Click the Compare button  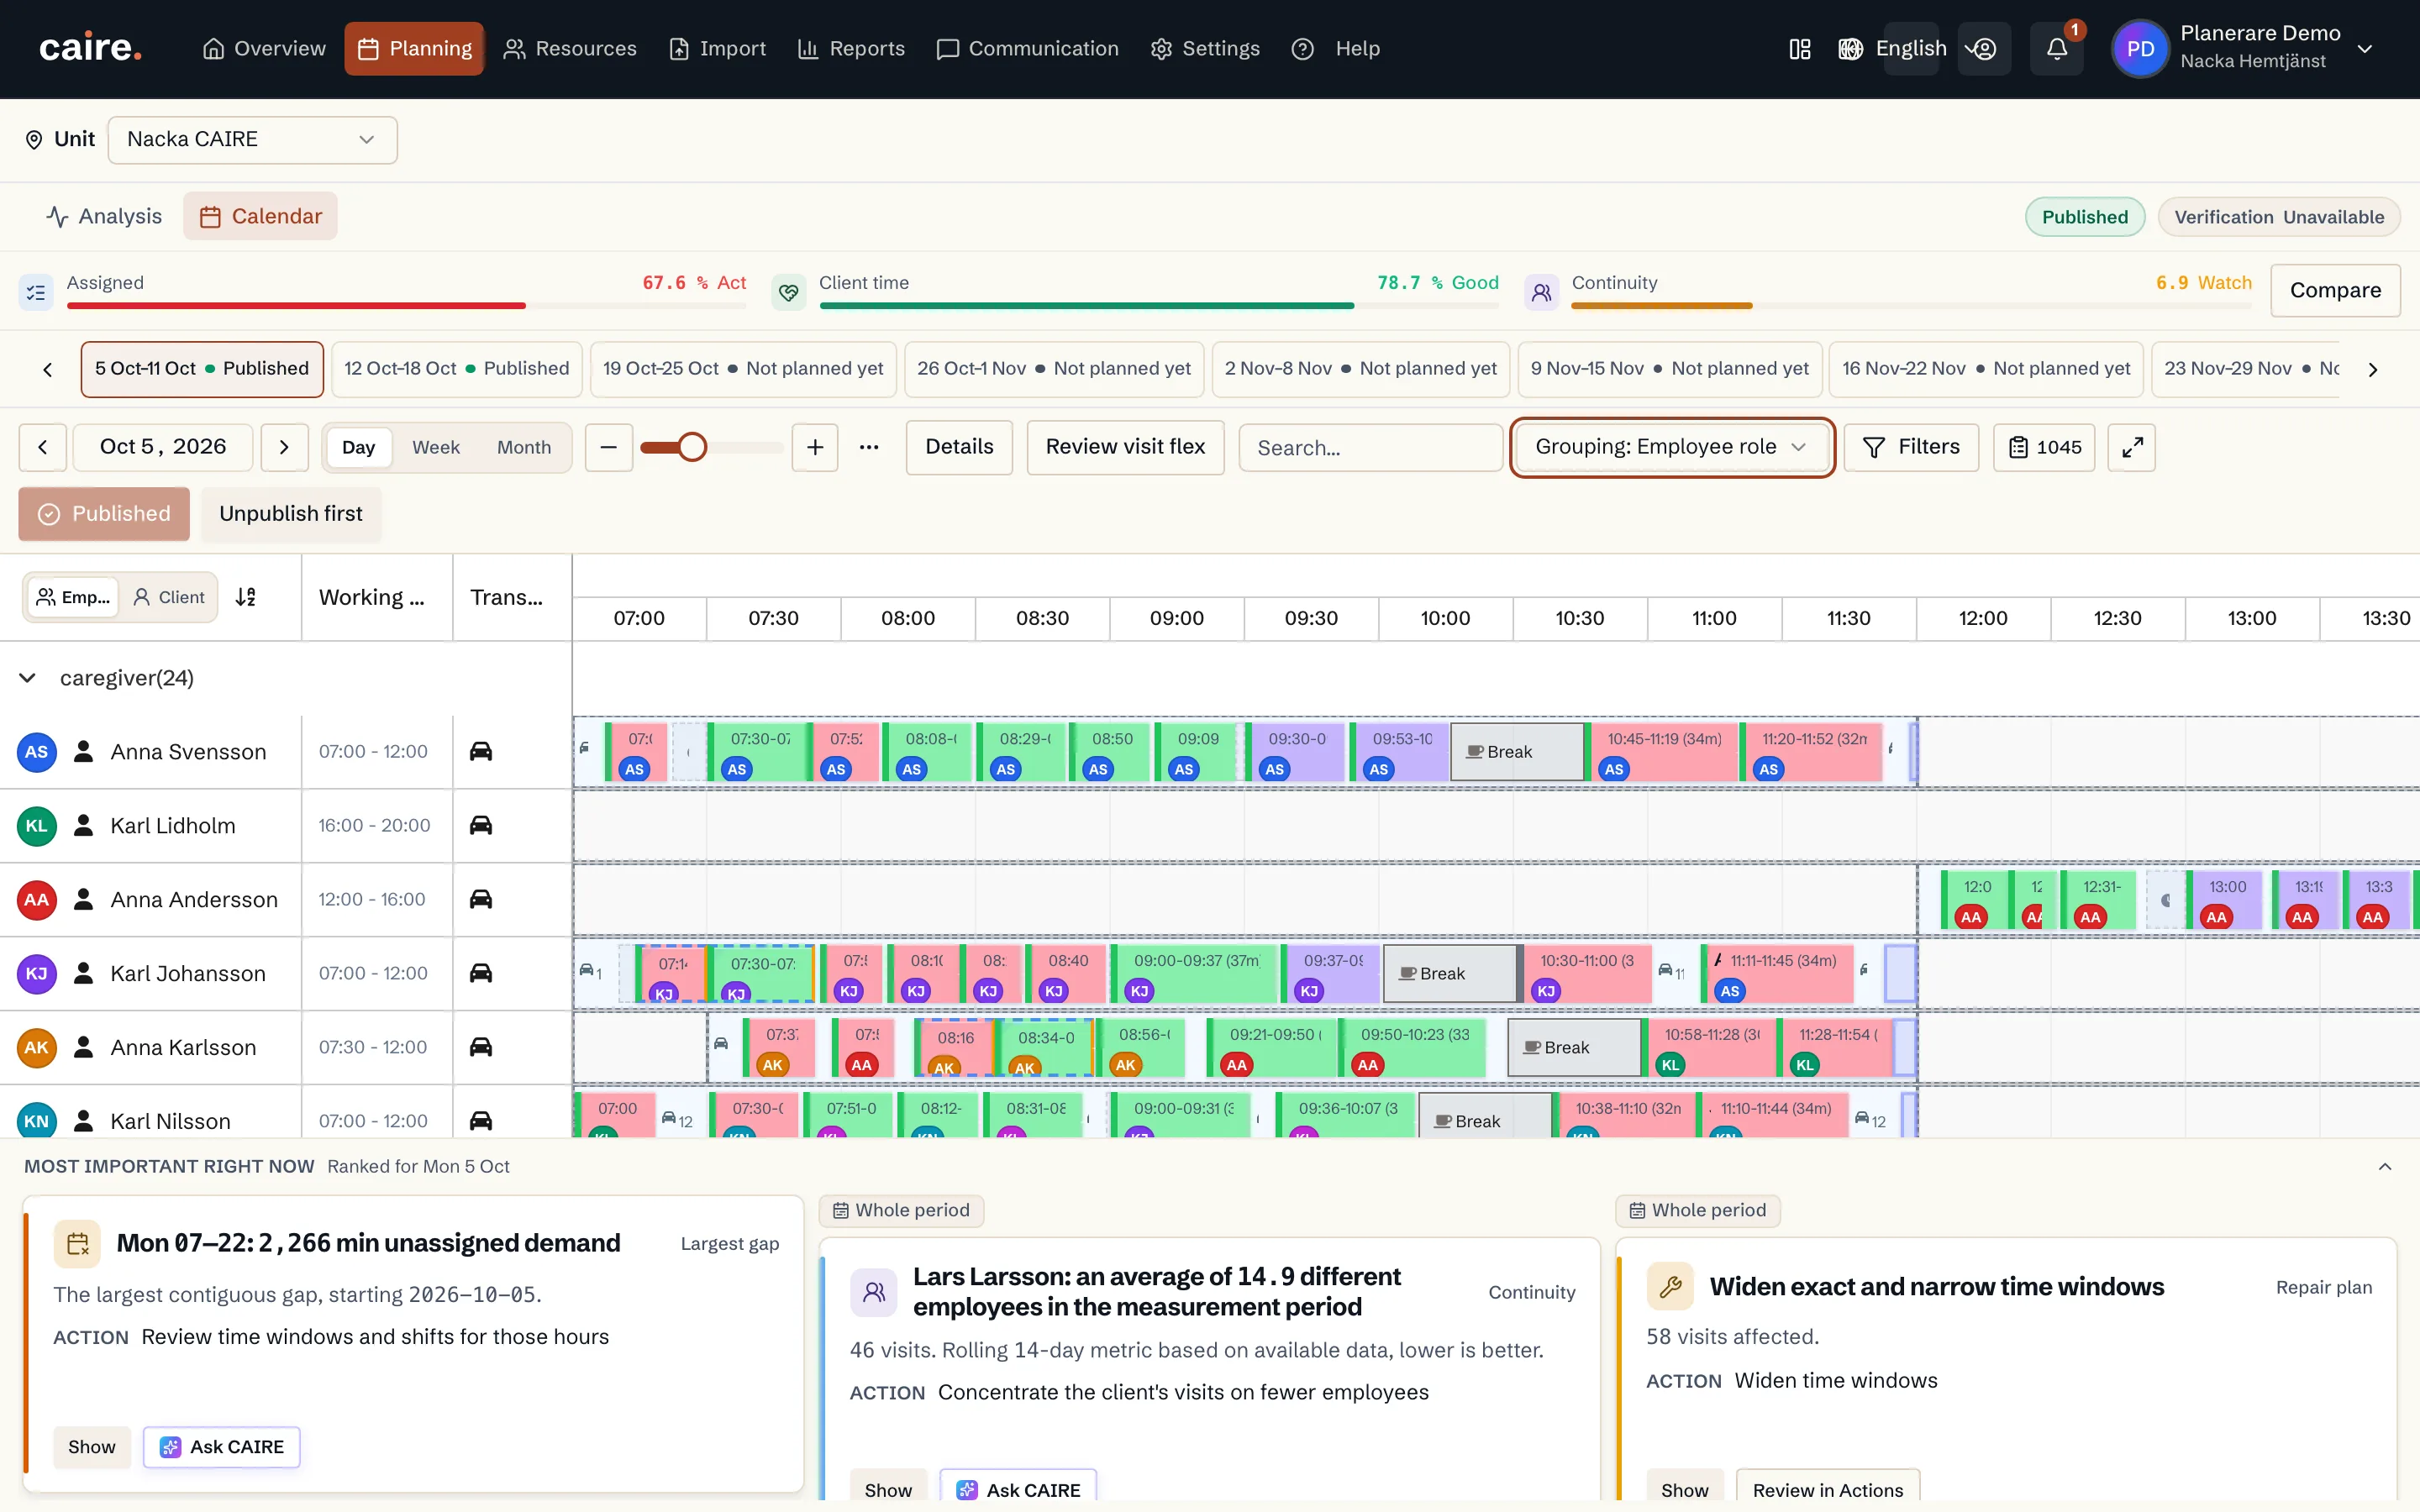(x=2335, y=291)
